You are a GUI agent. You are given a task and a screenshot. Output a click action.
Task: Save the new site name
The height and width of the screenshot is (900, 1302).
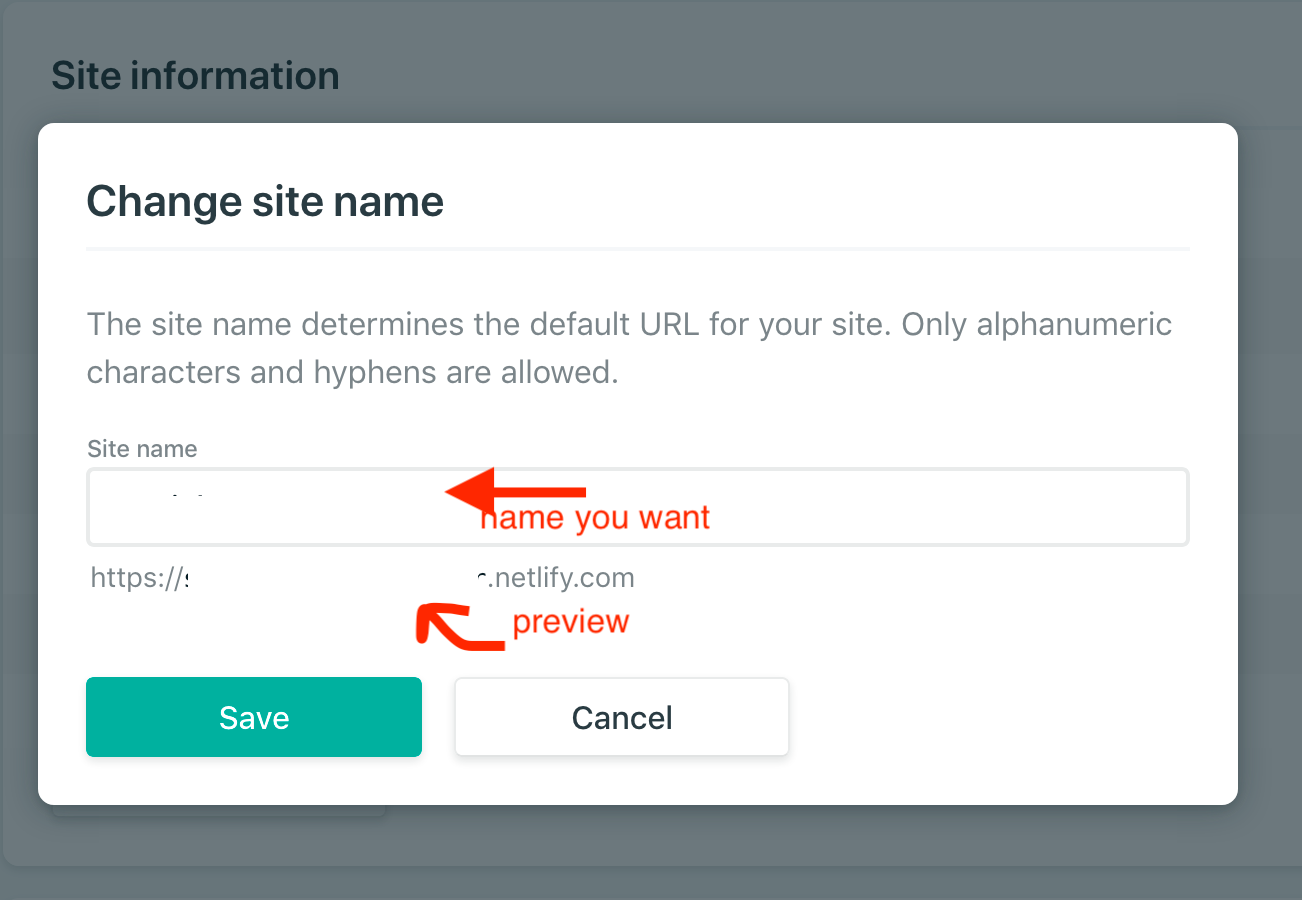(253, 716)
